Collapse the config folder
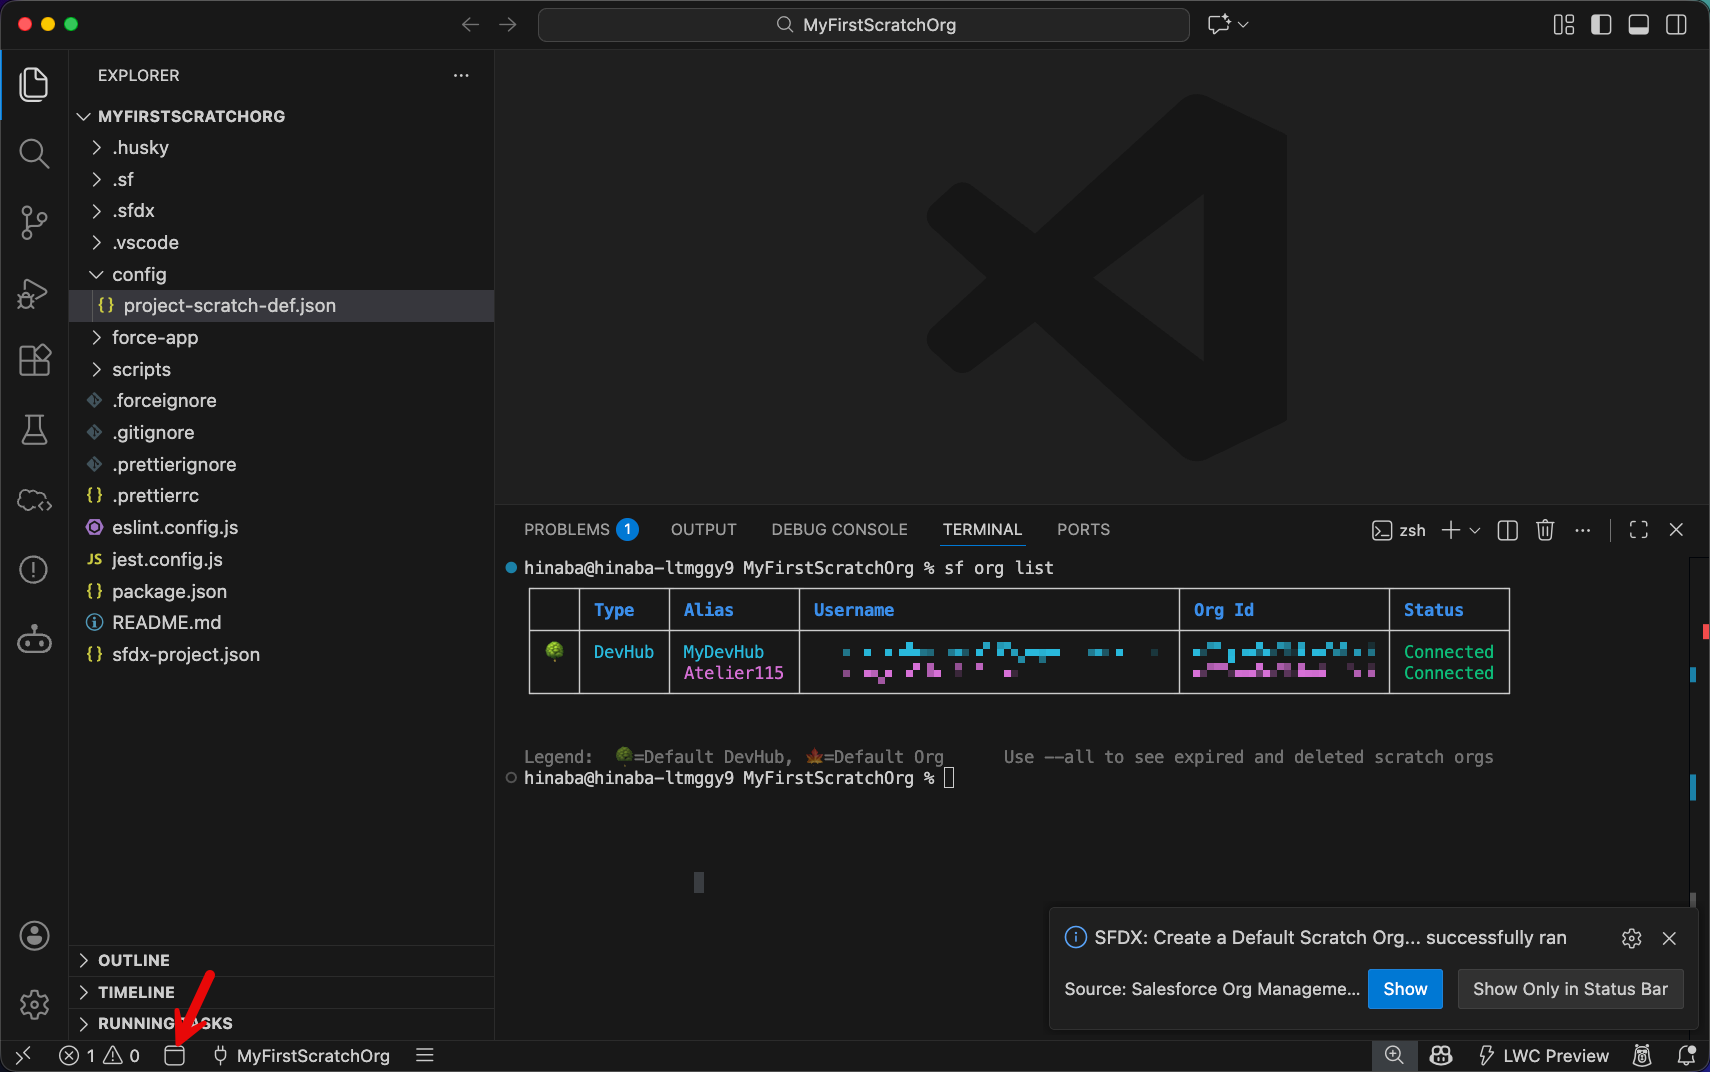 pyautogui.click(x=139, y=275)
